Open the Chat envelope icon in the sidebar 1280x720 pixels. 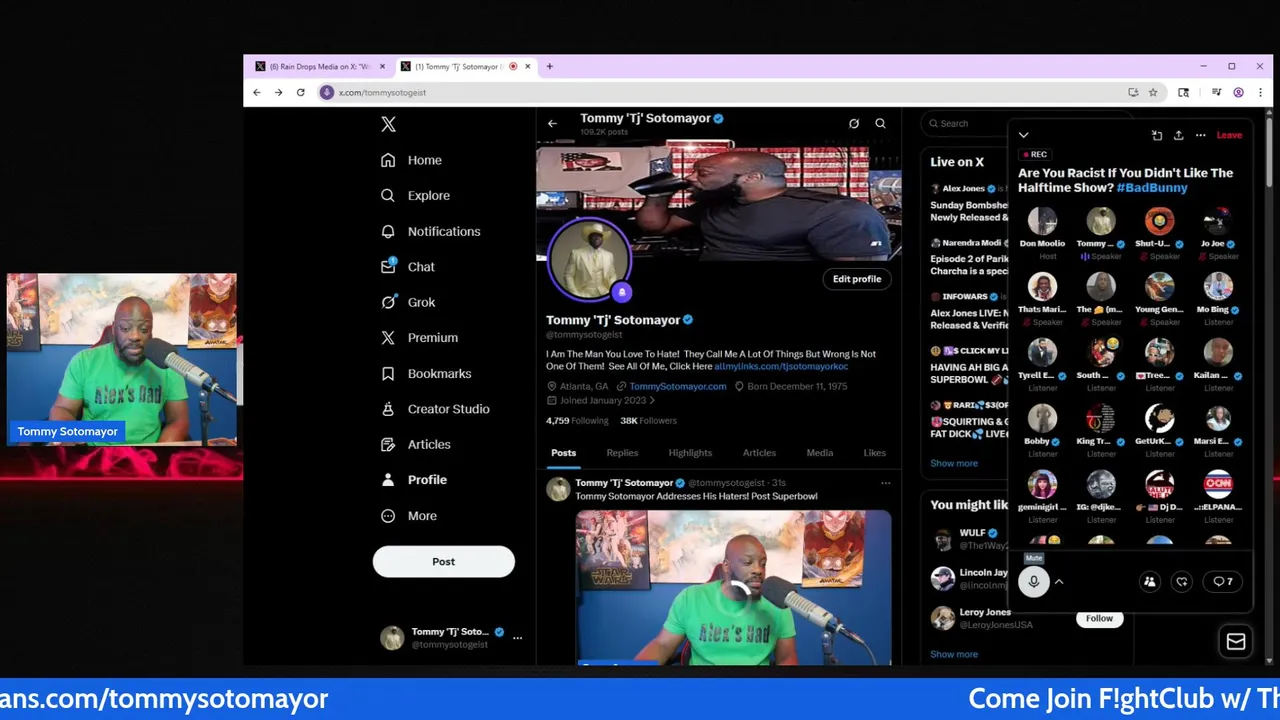388,267
